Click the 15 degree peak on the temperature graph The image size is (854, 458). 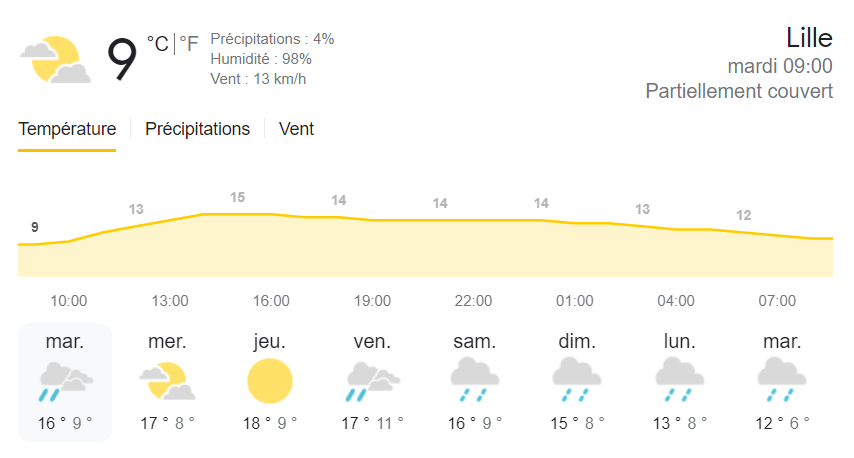coord(237,197)
